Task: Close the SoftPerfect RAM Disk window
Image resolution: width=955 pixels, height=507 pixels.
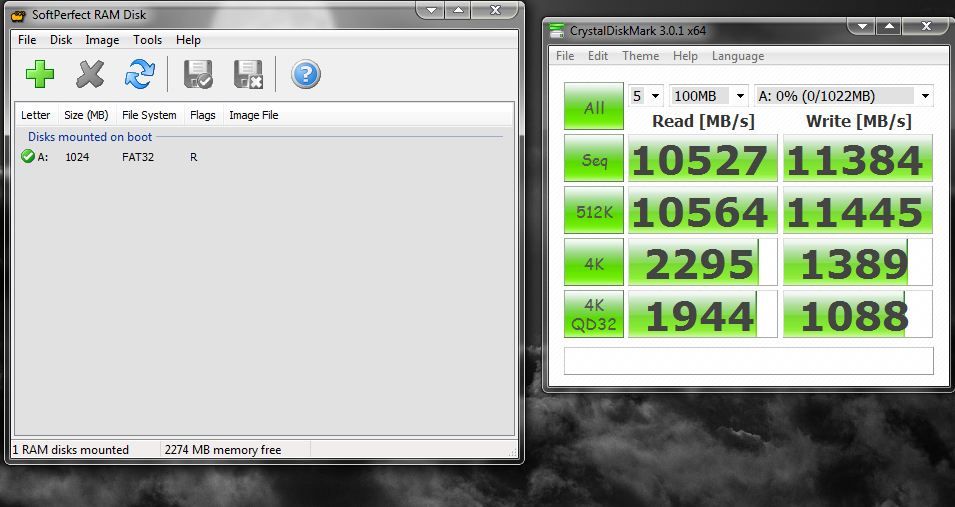Action: click(495, 10)
